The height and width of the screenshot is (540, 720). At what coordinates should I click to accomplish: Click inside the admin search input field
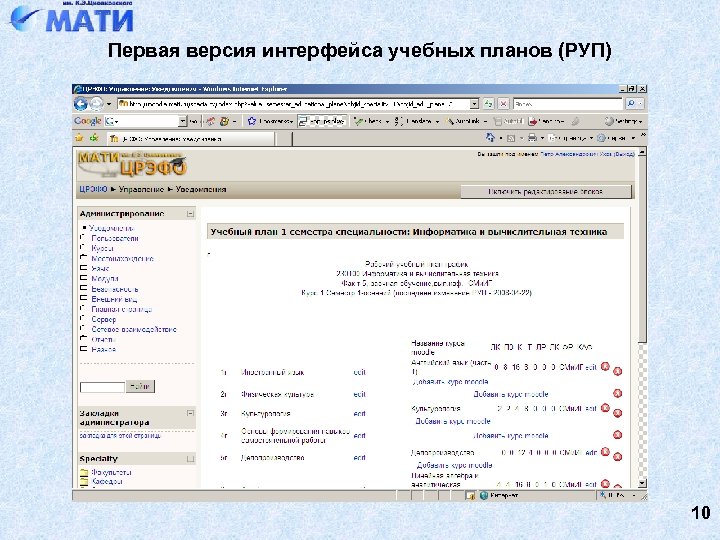102,387
